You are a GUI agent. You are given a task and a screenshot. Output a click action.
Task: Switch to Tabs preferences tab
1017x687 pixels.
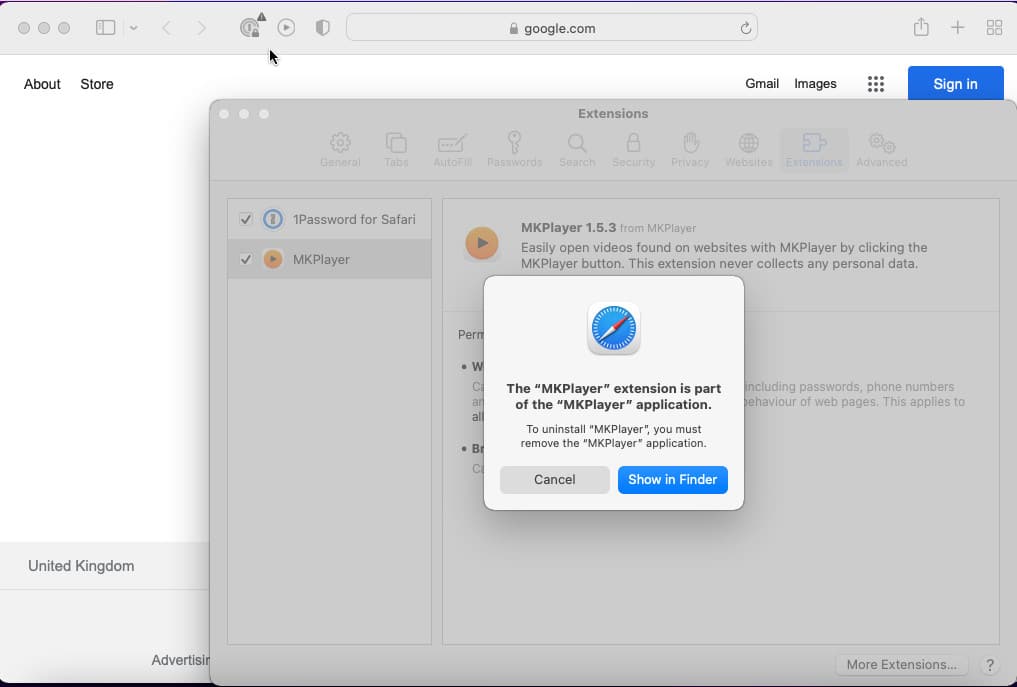click(396, 150)
